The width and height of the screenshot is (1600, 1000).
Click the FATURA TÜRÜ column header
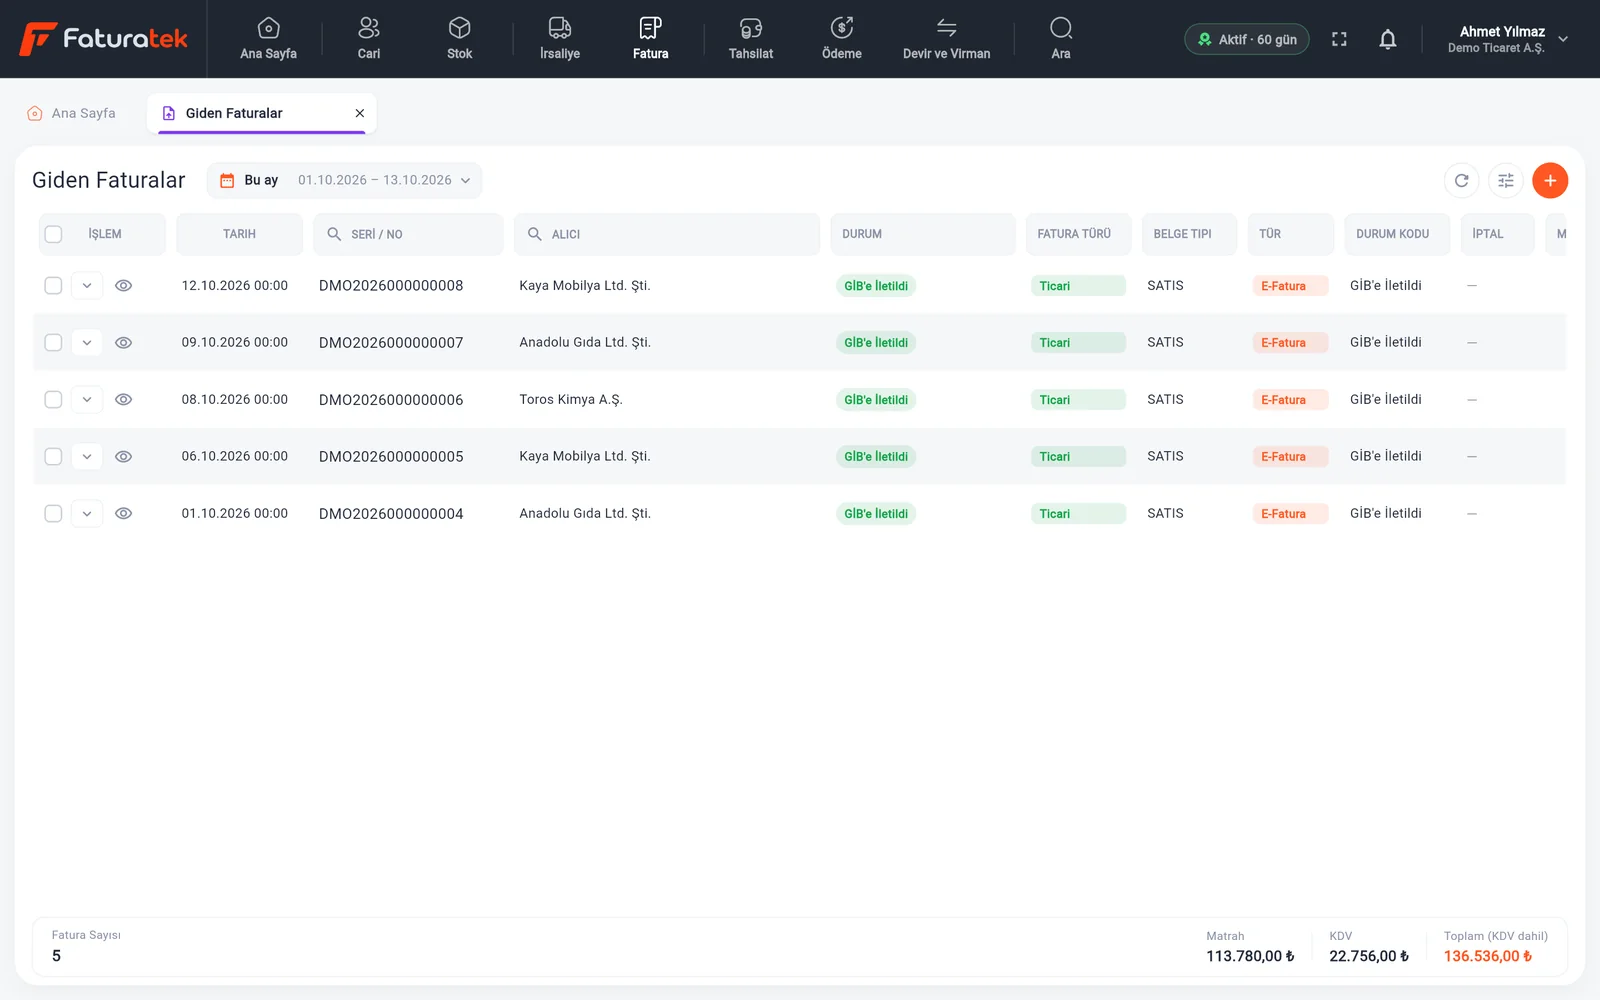(1078, 234)
